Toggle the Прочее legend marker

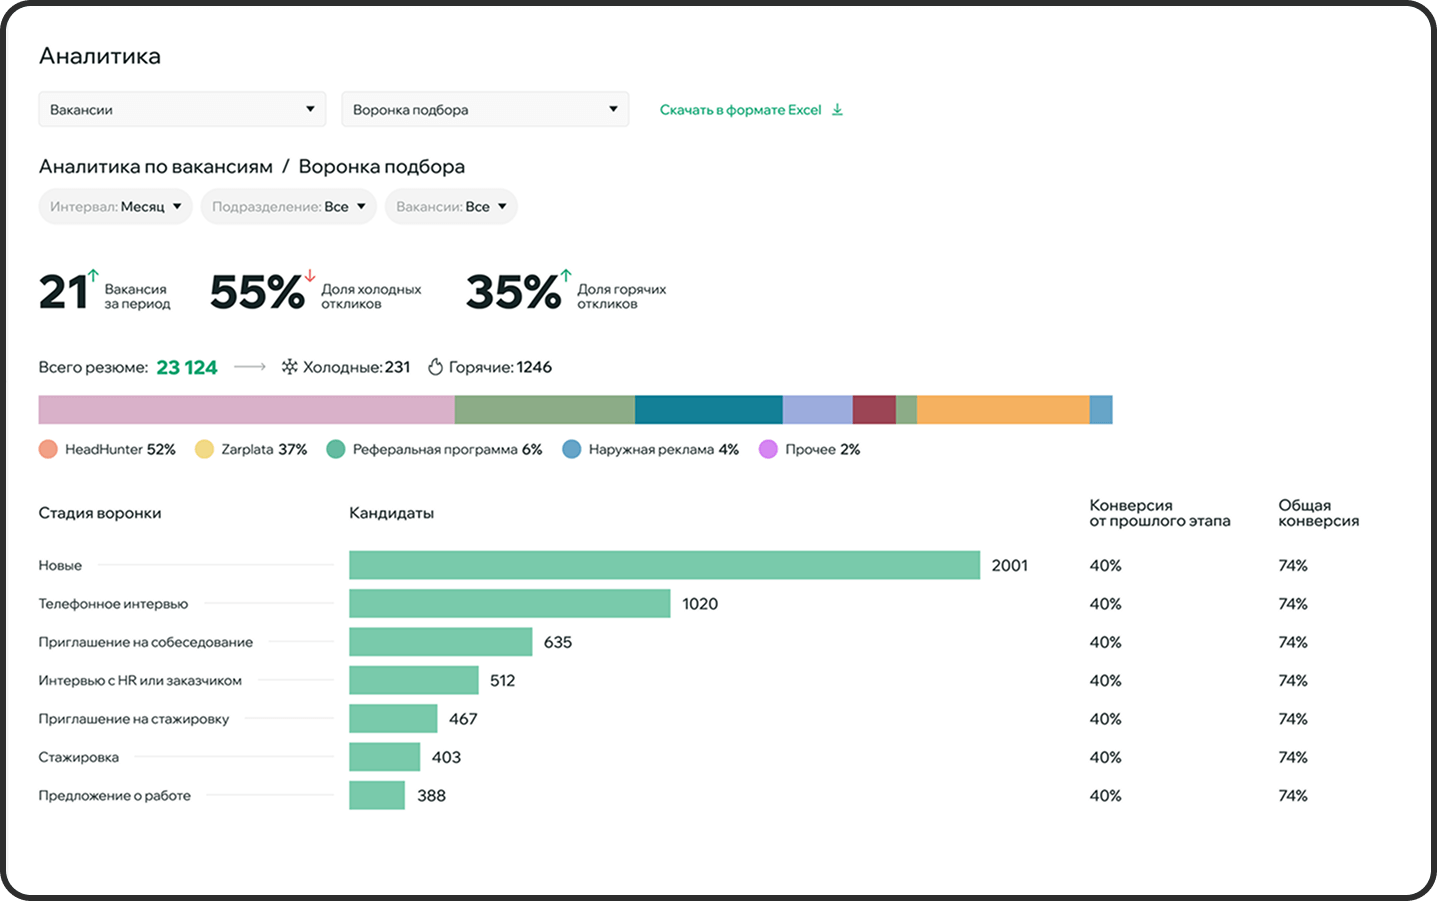tap(768, 449)
